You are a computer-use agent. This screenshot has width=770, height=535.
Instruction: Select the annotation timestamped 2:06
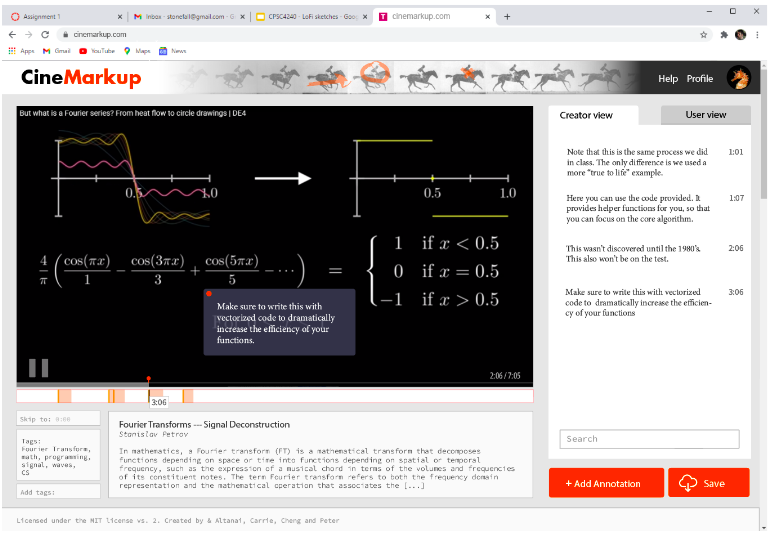click(x=654, y=253)
